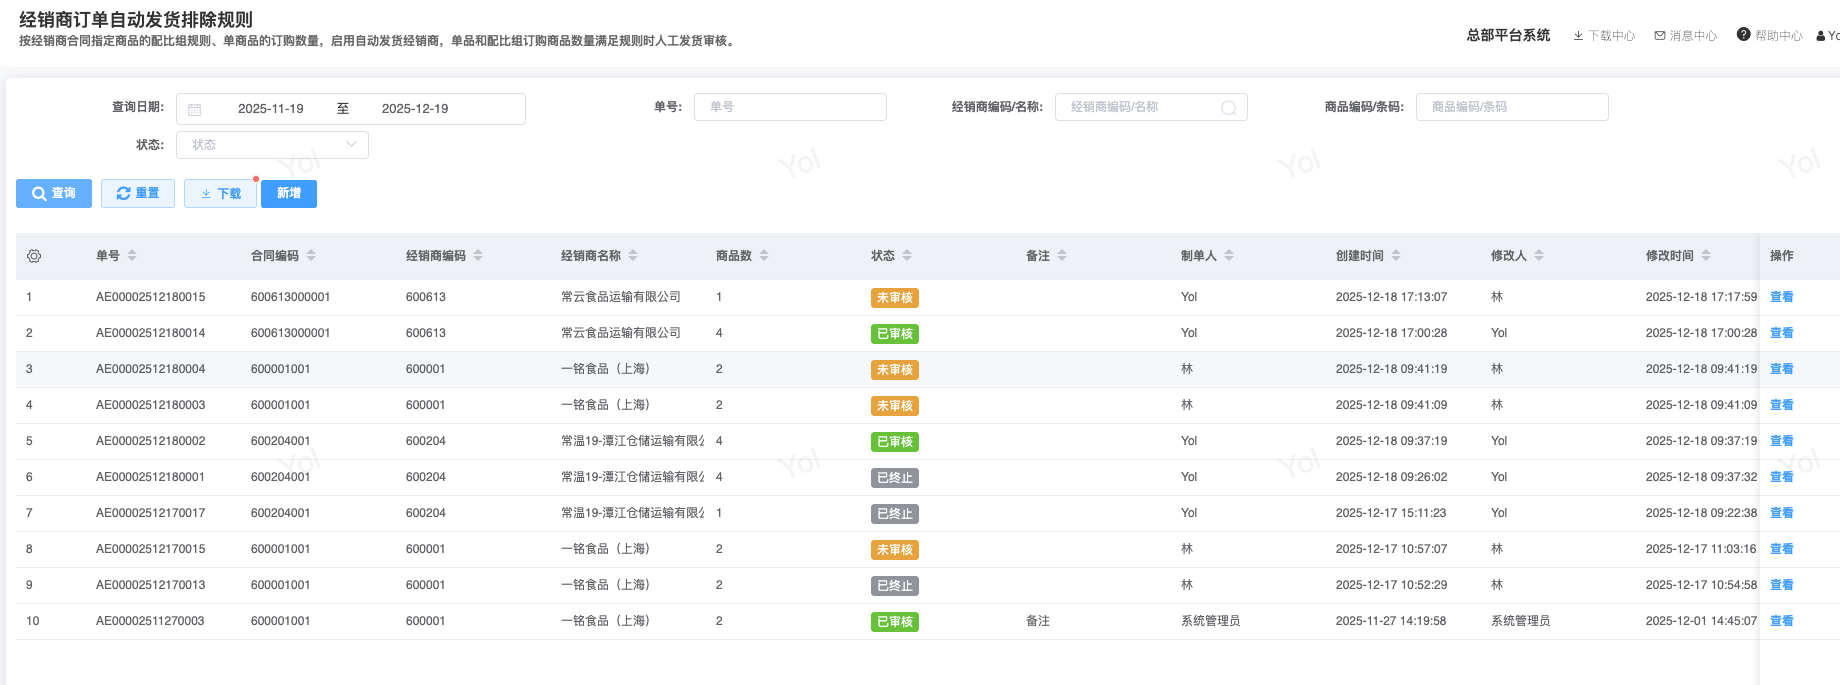Viewport: 1840px width, 685px height.
Task: Click 查看 link for order AE00002512180015
Action: point(1781,297)
